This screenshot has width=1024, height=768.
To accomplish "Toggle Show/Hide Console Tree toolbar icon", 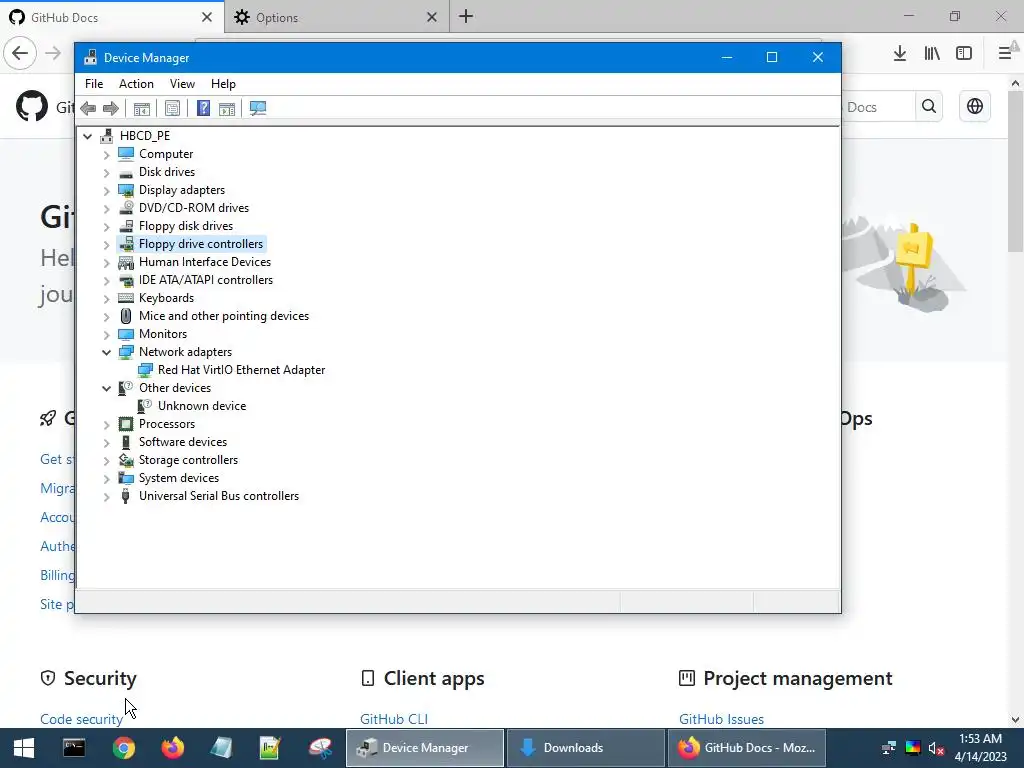I will pos(142,108).
